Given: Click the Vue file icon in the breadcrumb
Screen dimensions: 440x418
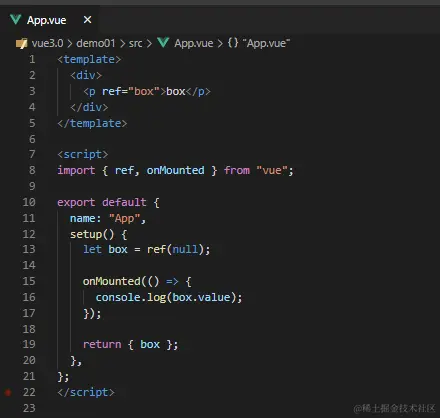Looking at the screenshot, I should point(163,43).
